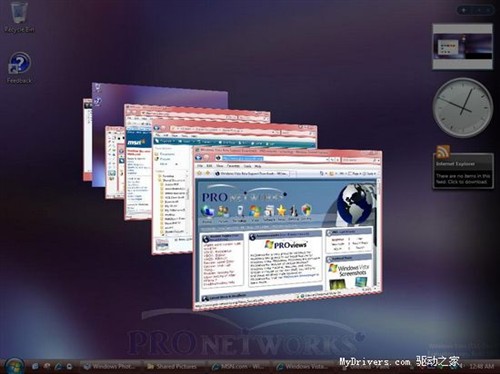
Task: Click the Home globe icon on ProNetworks page
Action: pos(208,213)
